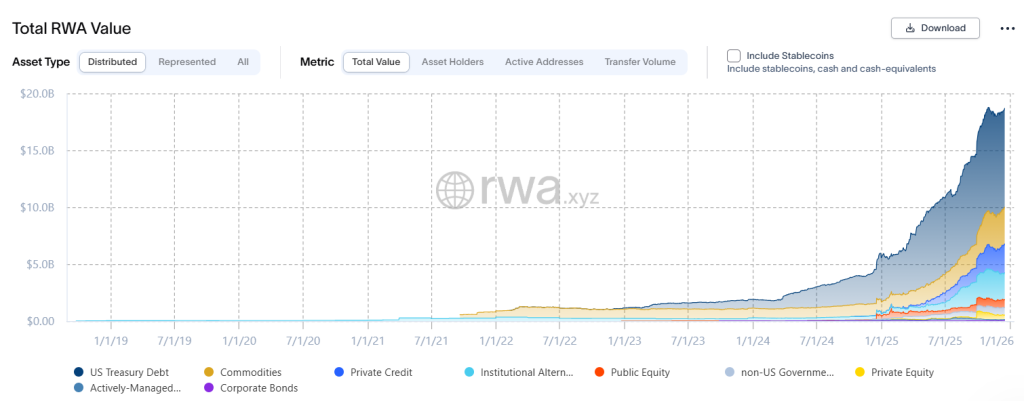Click the rwa.xyz globe watermark logo

[x=455, y=190]
